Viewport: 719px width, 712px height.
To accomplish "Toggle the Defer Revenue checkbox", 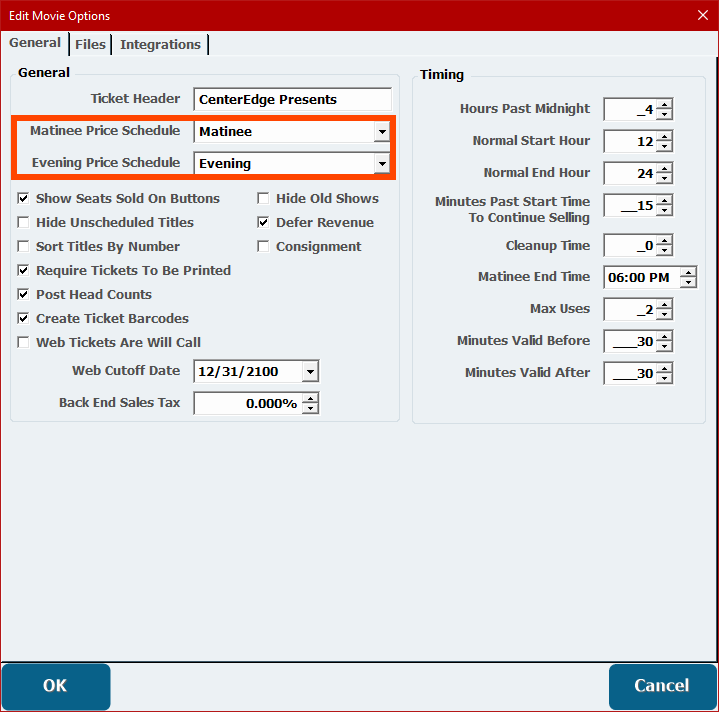I will (264, 223).
